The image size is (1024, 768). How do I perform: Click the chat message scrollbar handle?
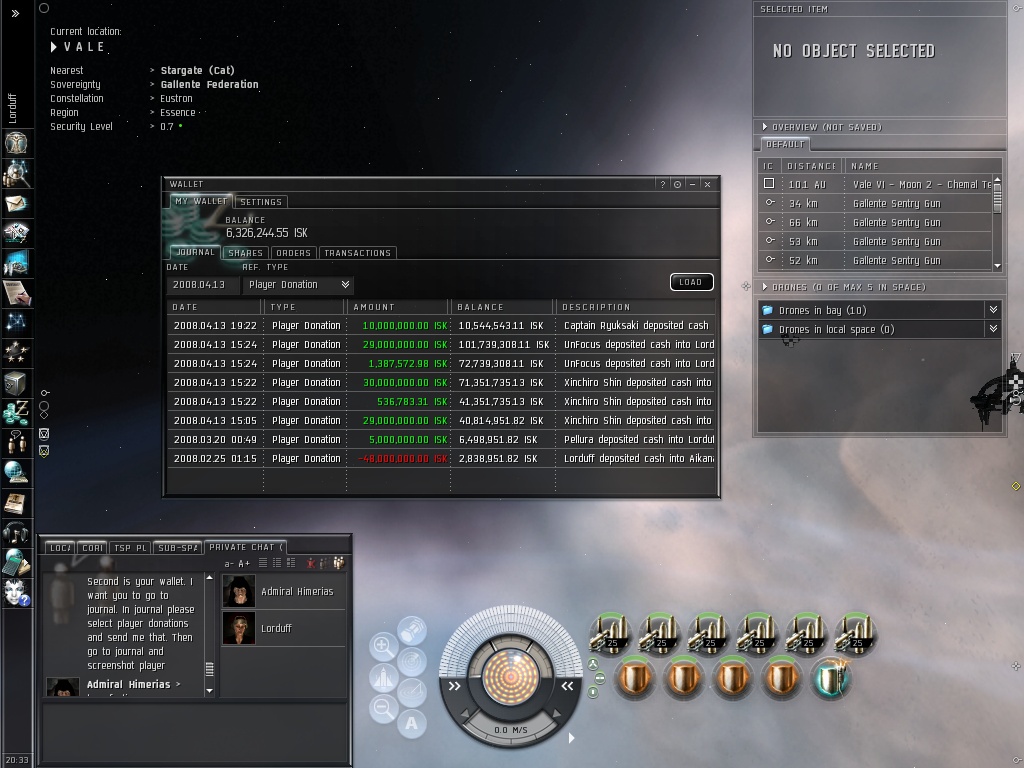point(210,669)
